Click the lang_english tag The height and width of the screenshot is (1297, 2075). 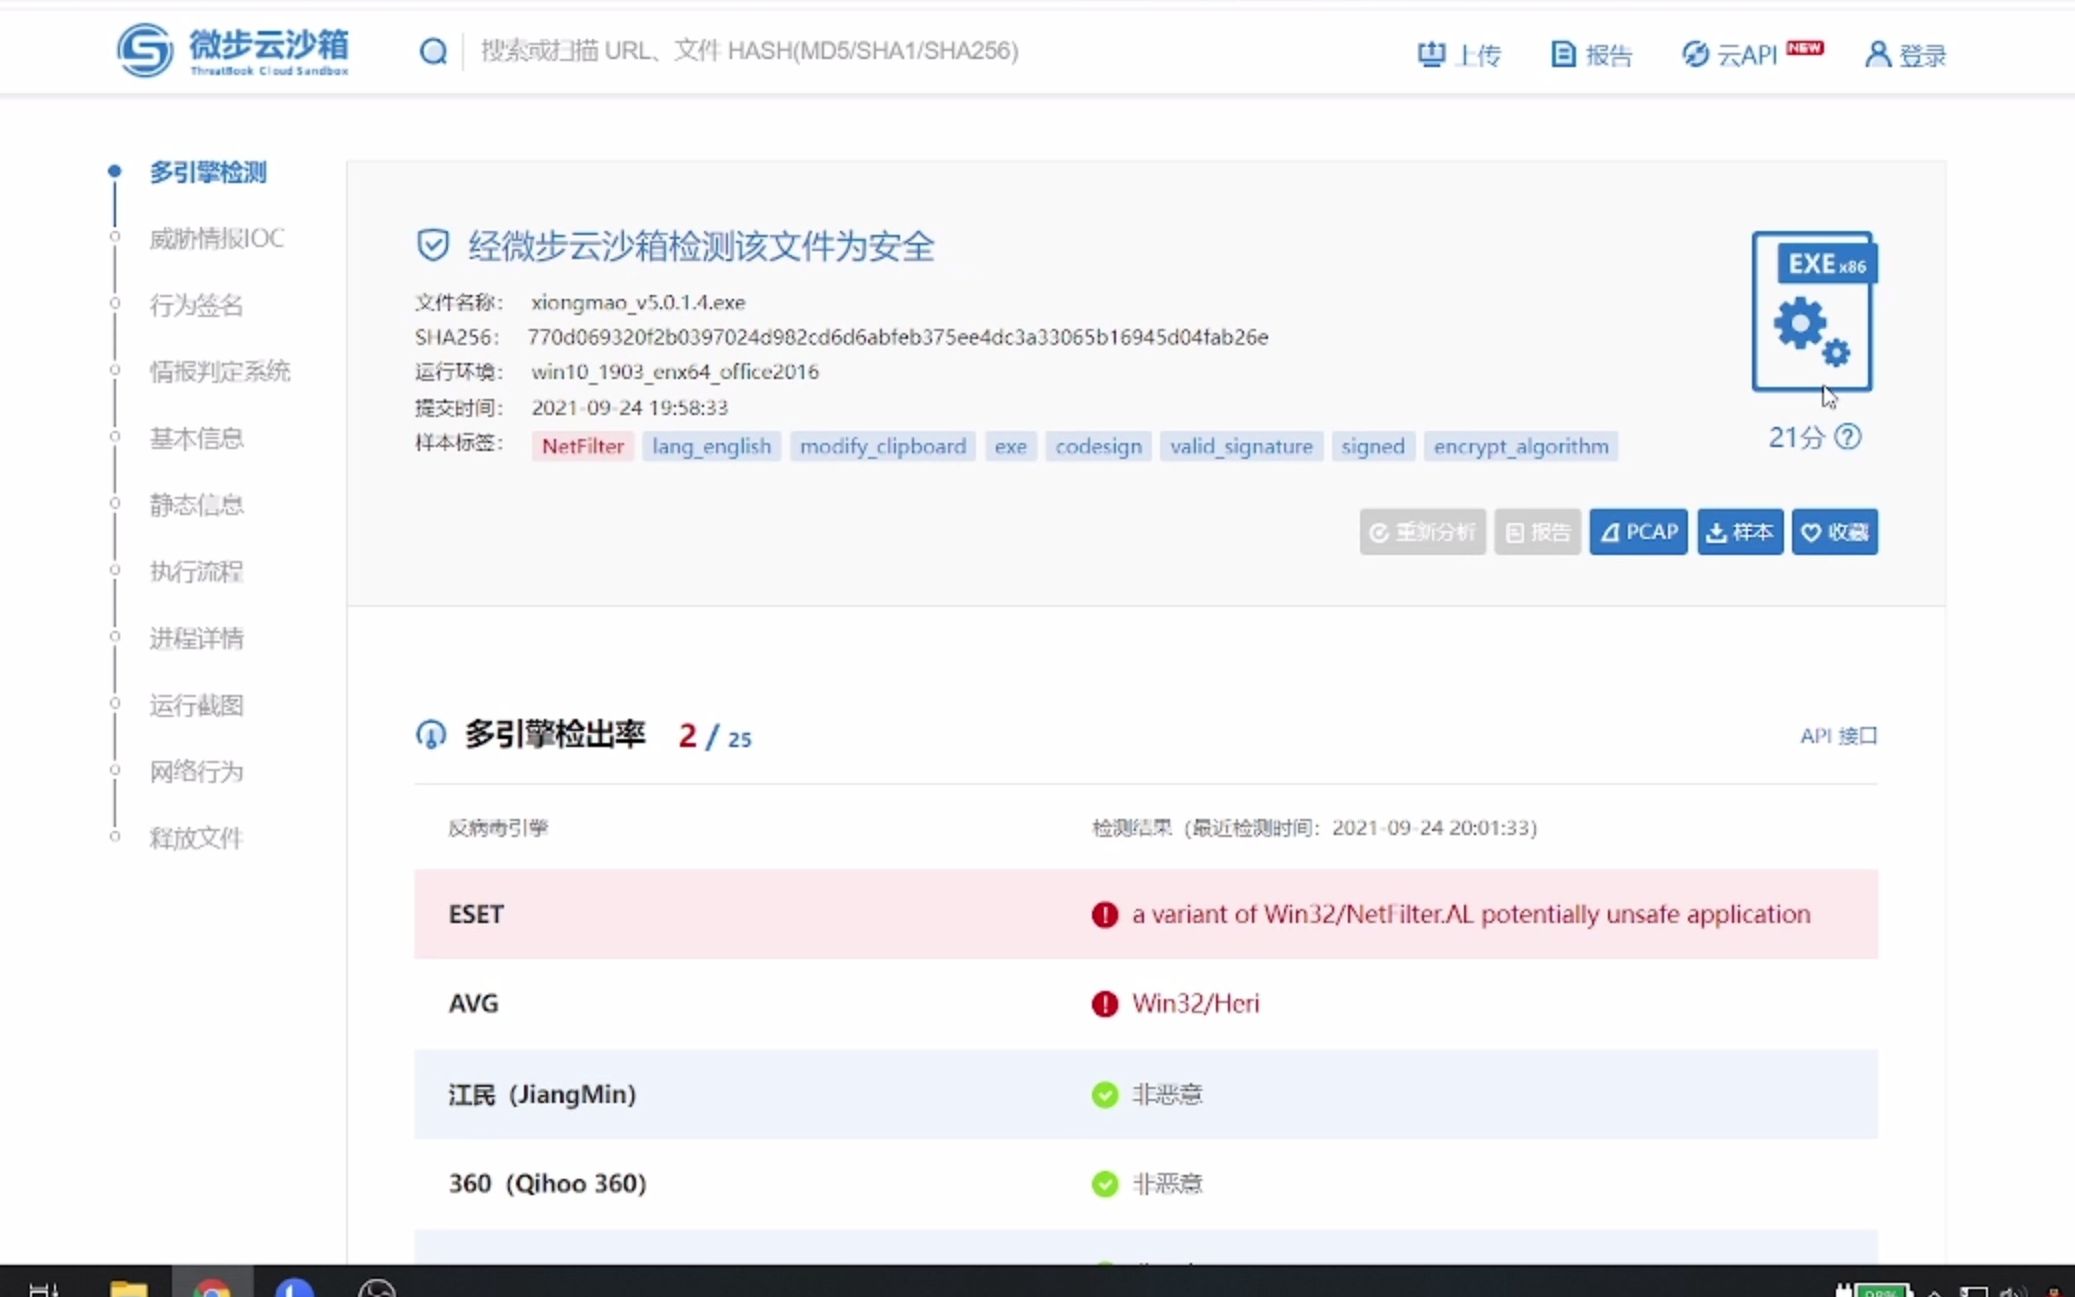(x=711, y=446)
